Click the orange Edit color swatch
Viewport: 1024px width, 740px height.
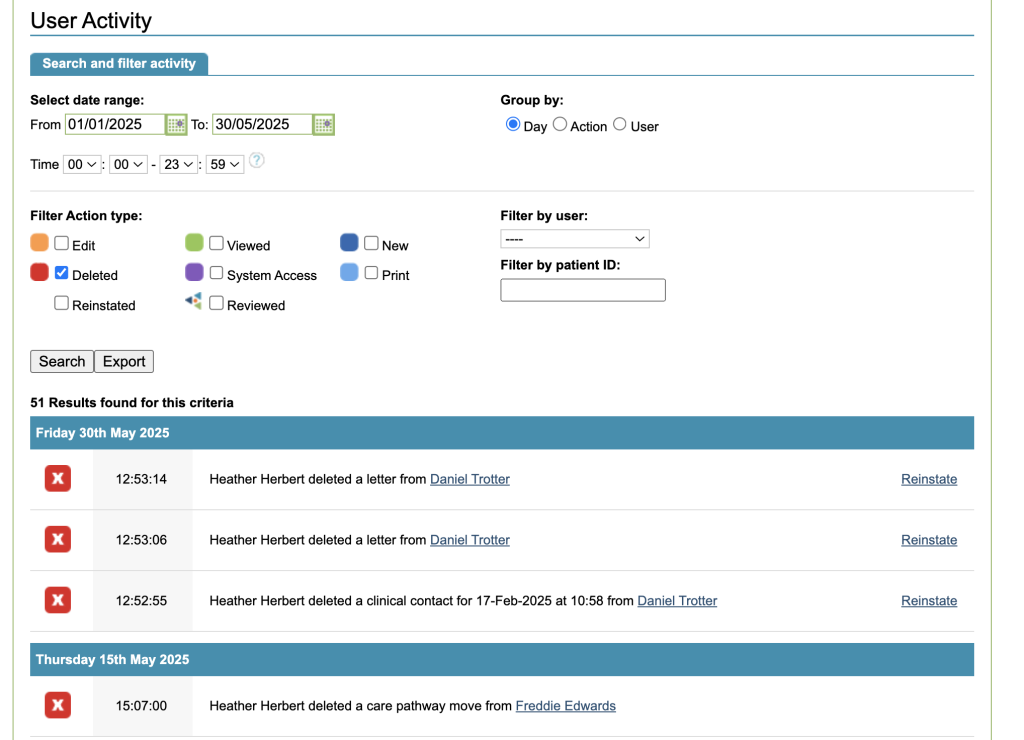40,243
